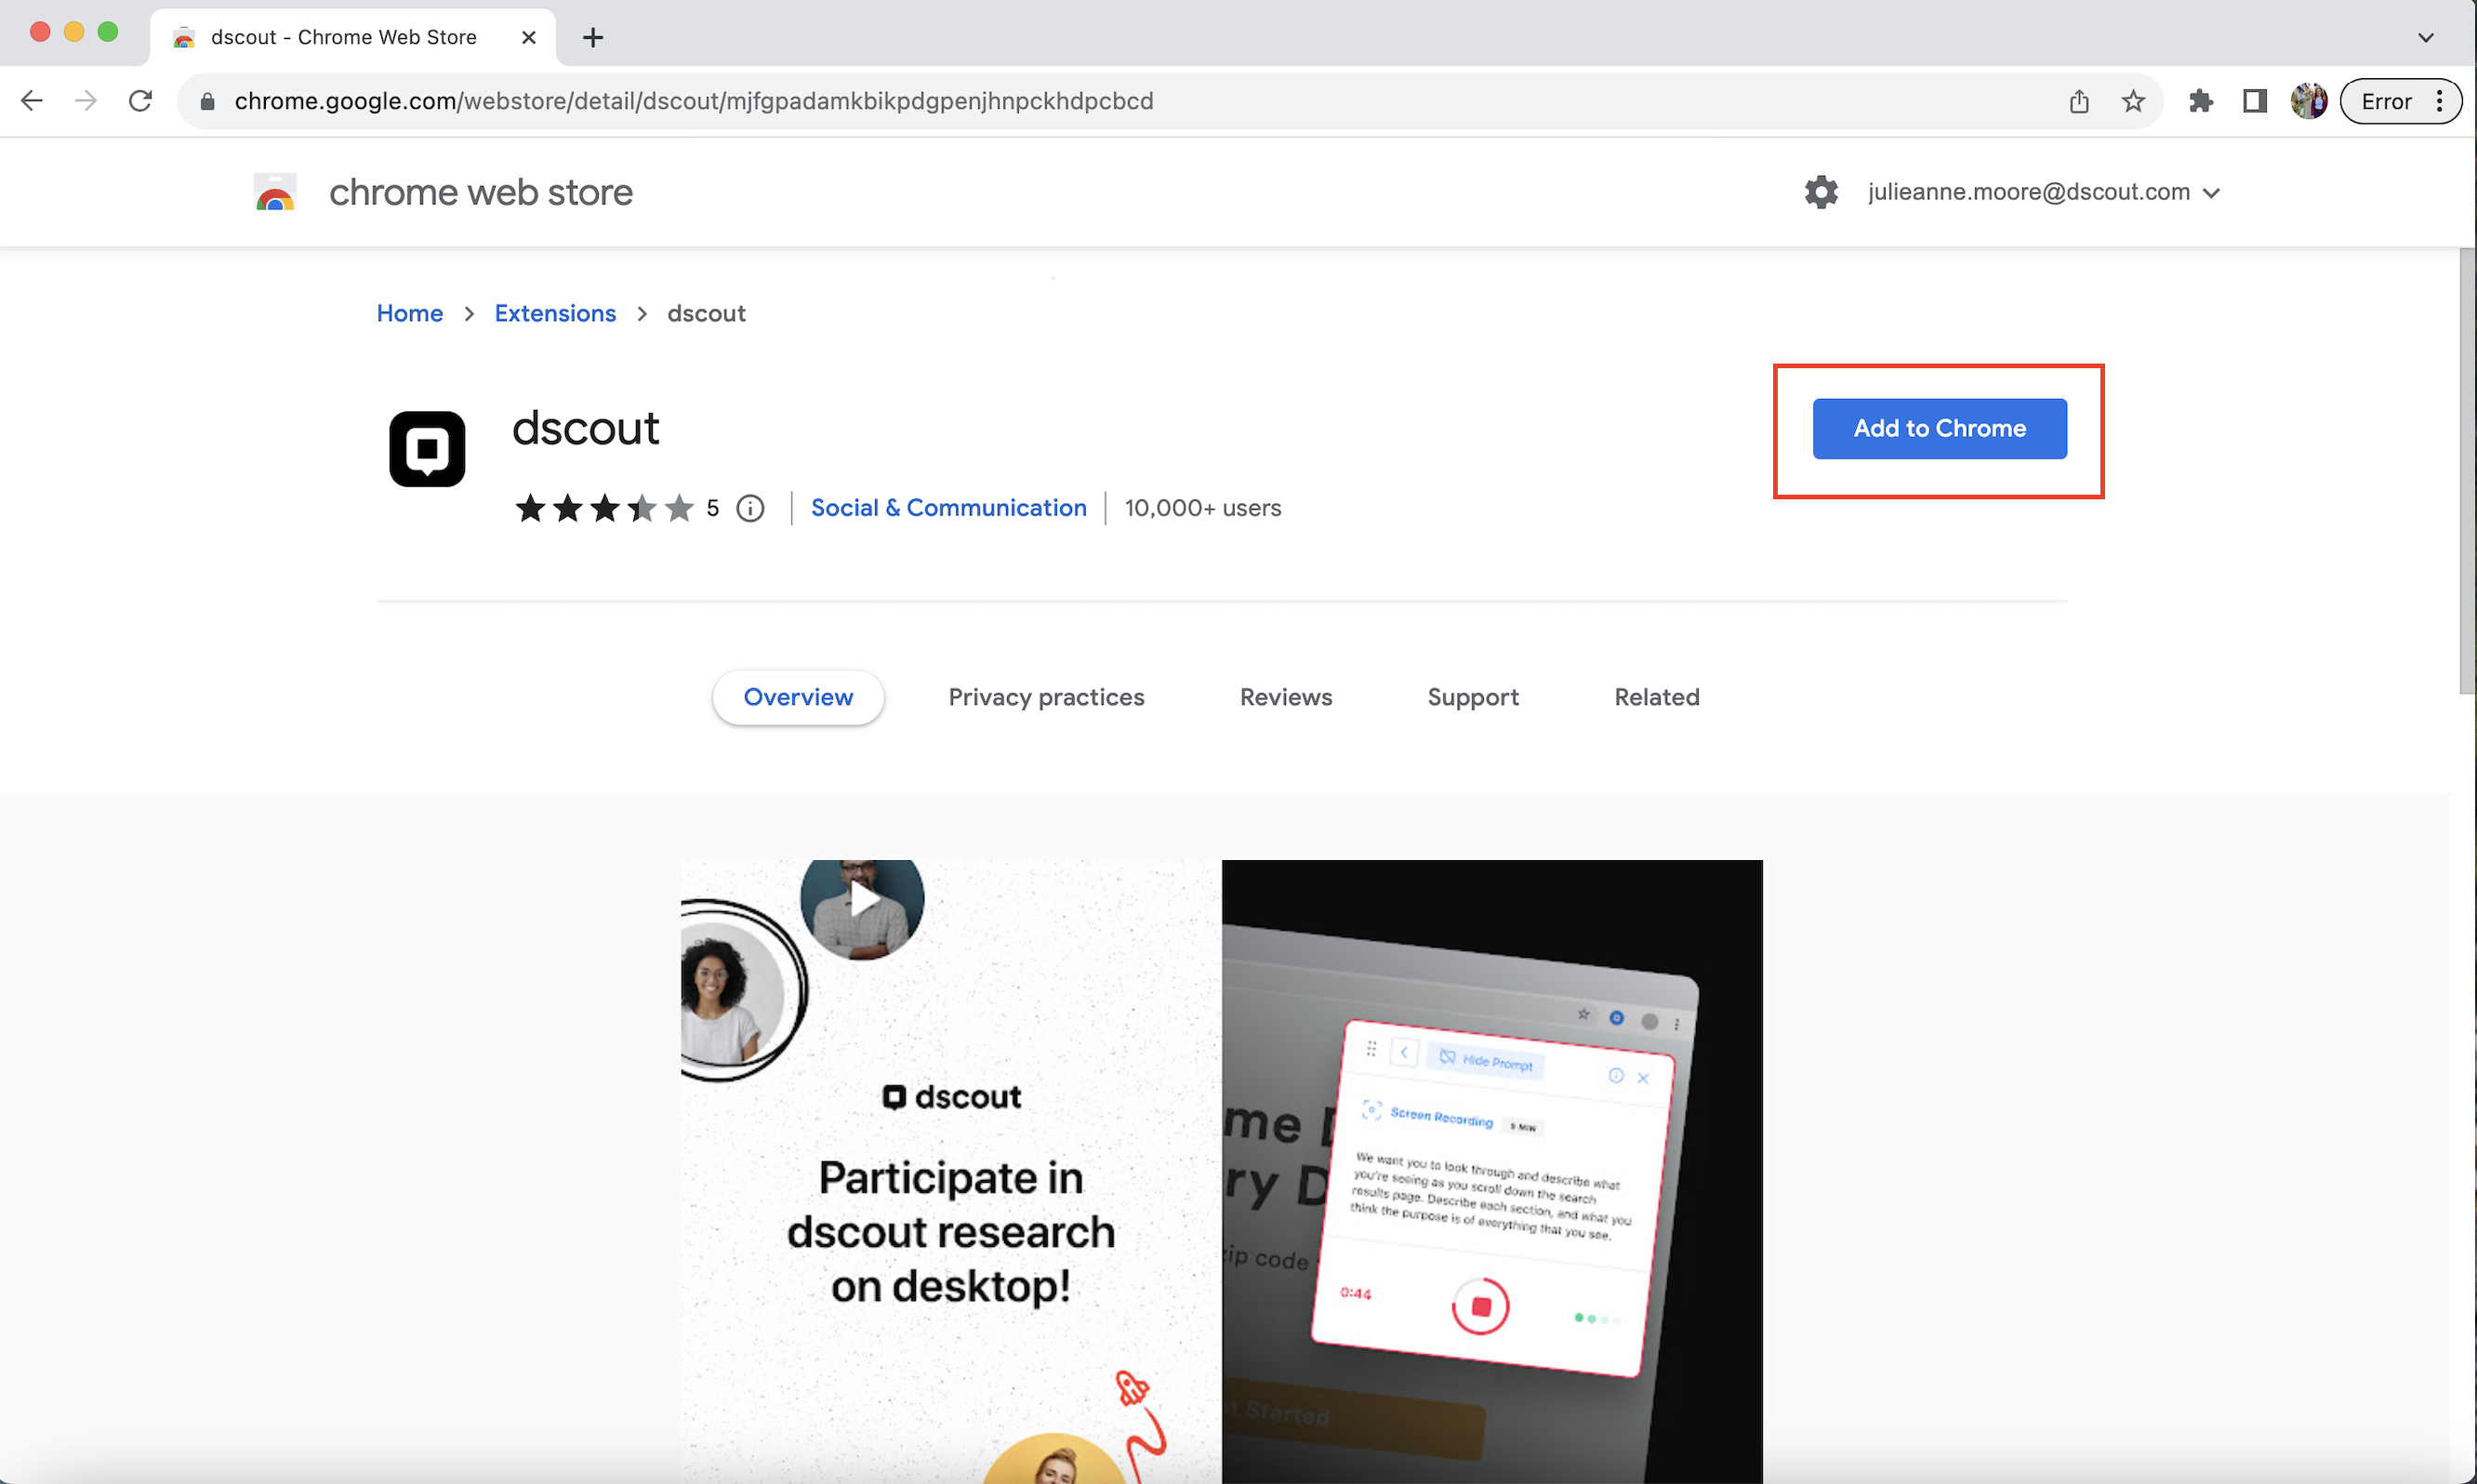Open the screen recording screenshot thumbnail

[x=1492, y=1171]
